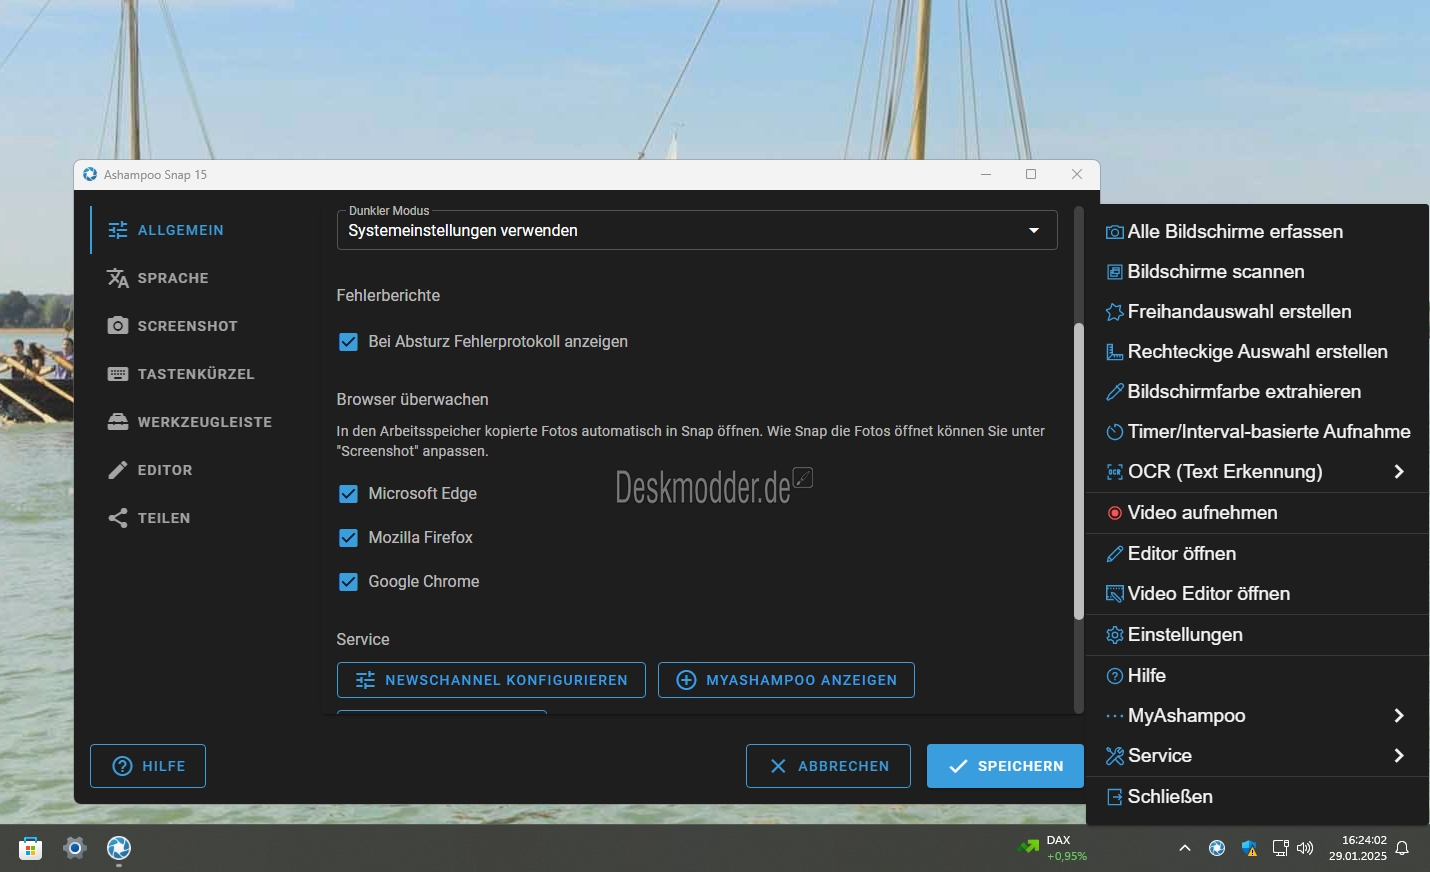Click the gear icon beside Einstellungen
Viewport: 1430px width, 872px height.
point(1114,635)
